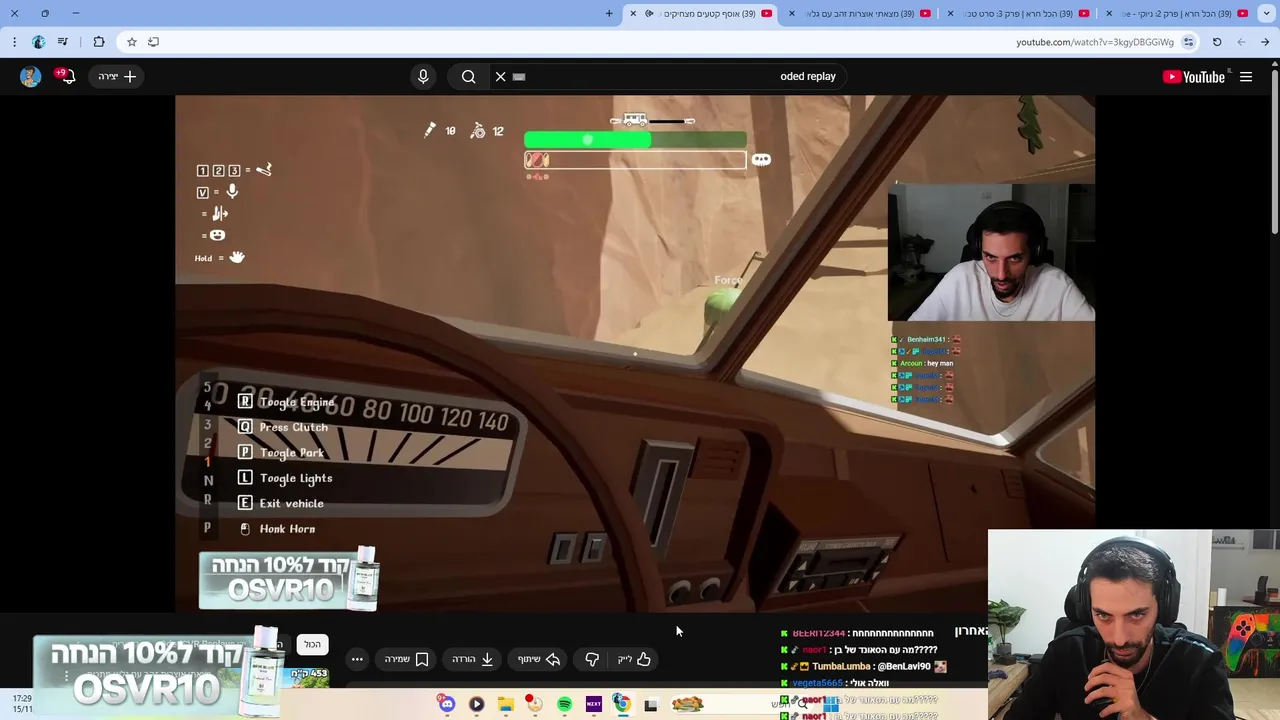Open the NEXT app taskbar icon
This screenshot has height=720, width=1280.
tap(594, 704)
